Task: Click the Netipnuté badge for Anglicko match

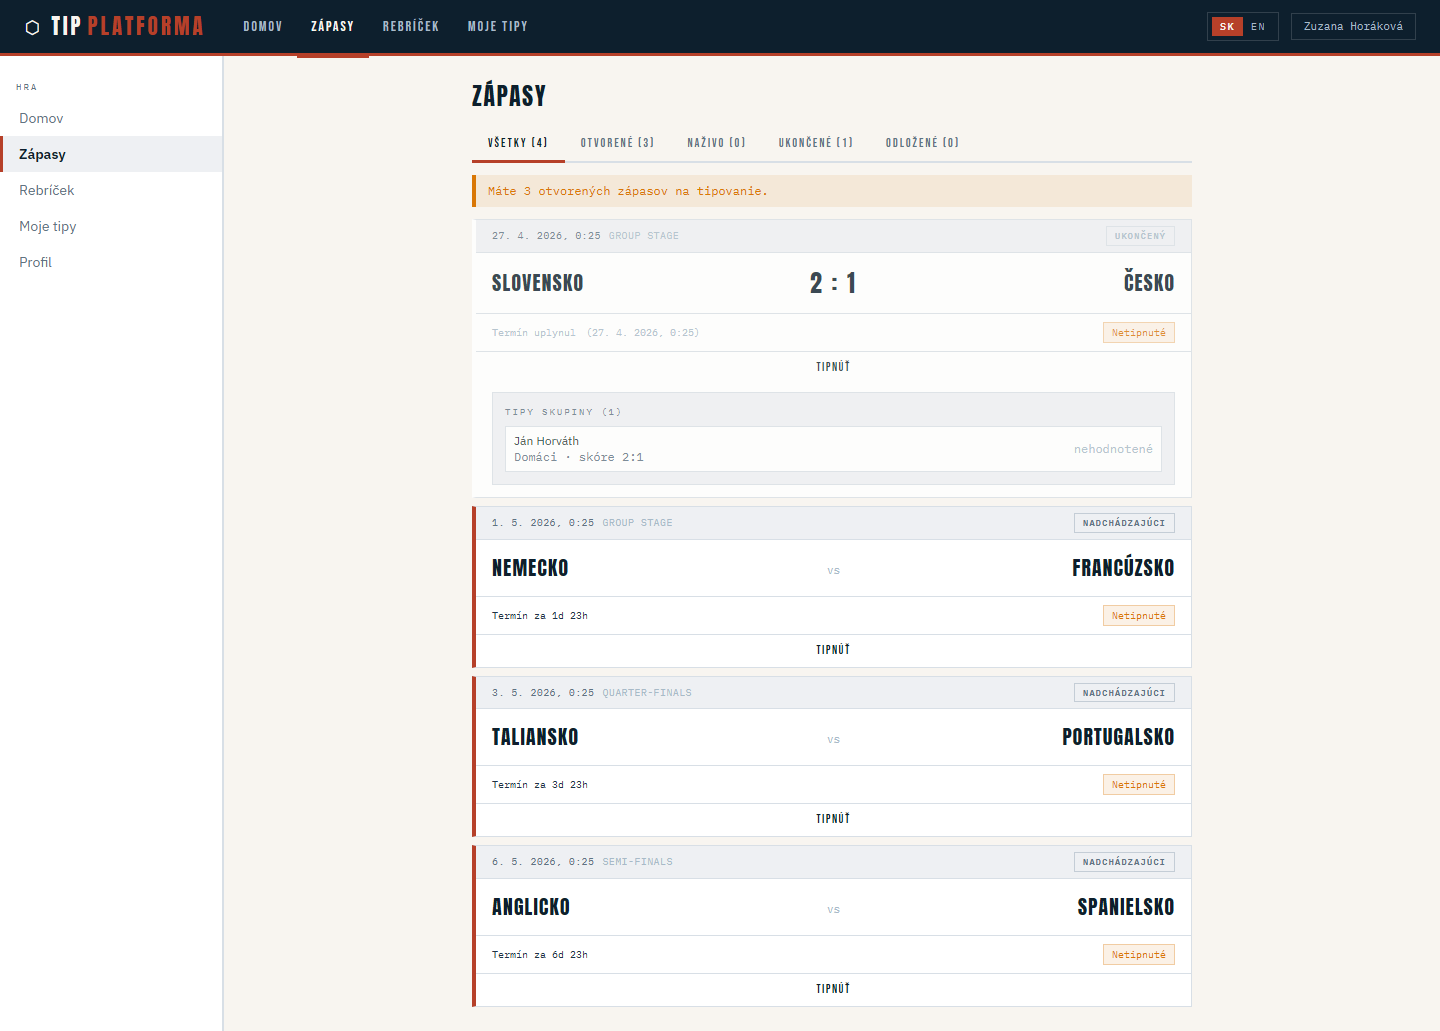Action: [1138, 955]
